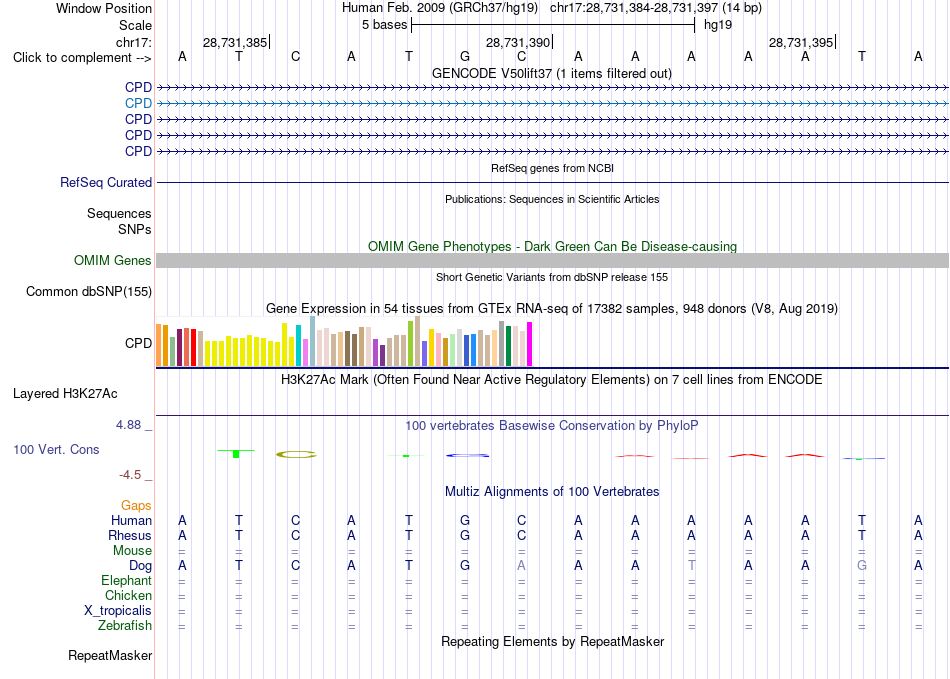The width and height of the screenshot is (950, 679).
Task: Click the light-blue CPD transcript label
Action: (138, 104)
